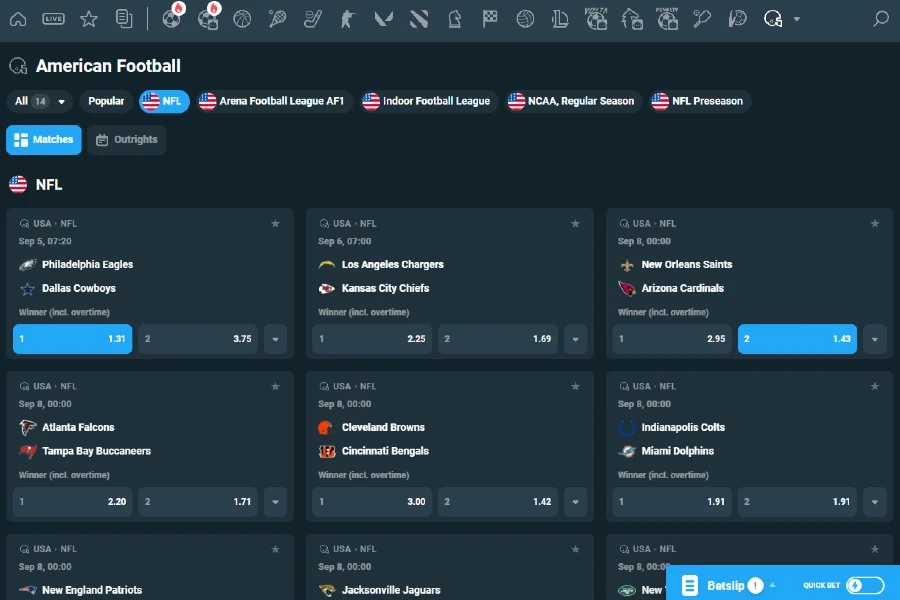Open the checkered flag racing icon
Viewport: 900px width, 600px height.
(490, 19)
